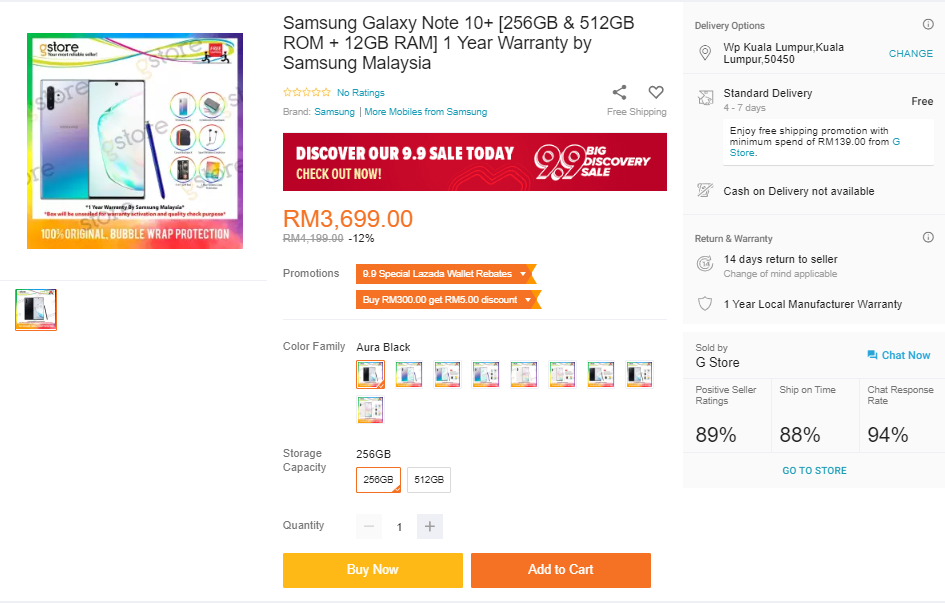Select the 512GB storage option
The height and width of the screenshot is (603, 945).
point(429,480)
